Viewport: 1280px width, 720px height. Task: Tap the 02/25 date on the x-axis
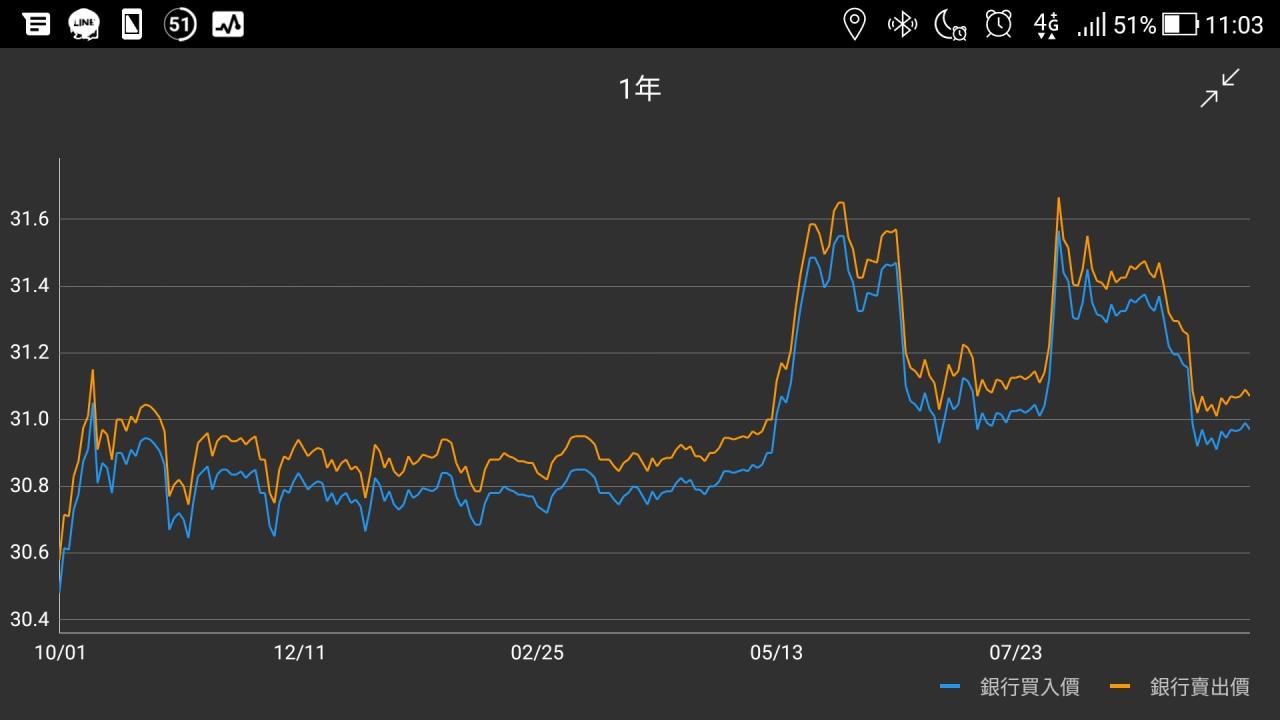(537, 653)
